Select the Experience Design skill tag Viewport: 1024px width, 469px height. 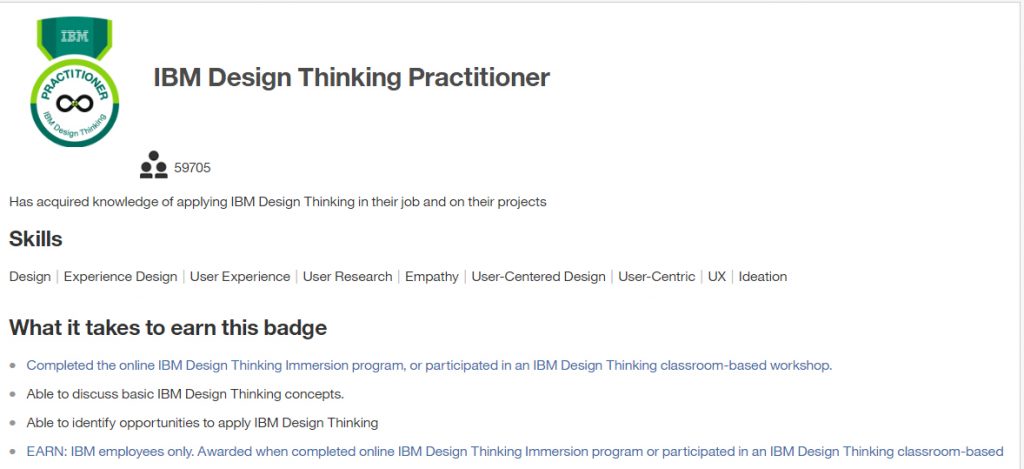pyautogui.click(x=121, y=276)
